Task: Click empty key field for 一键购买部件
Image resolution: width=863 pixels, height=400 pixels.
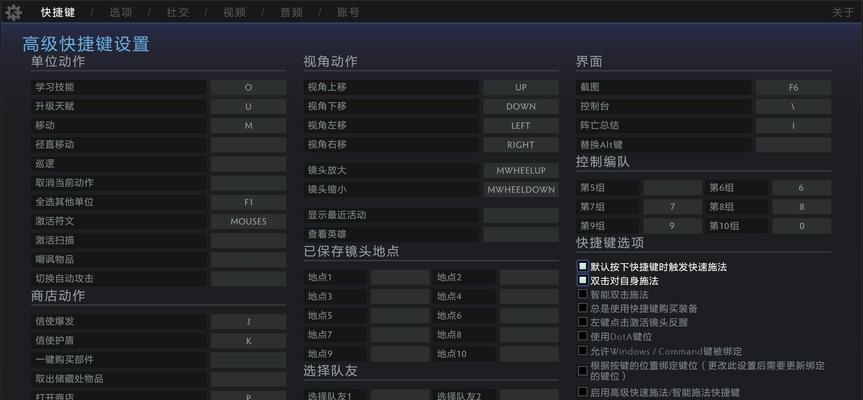Action: coord(248,360)
